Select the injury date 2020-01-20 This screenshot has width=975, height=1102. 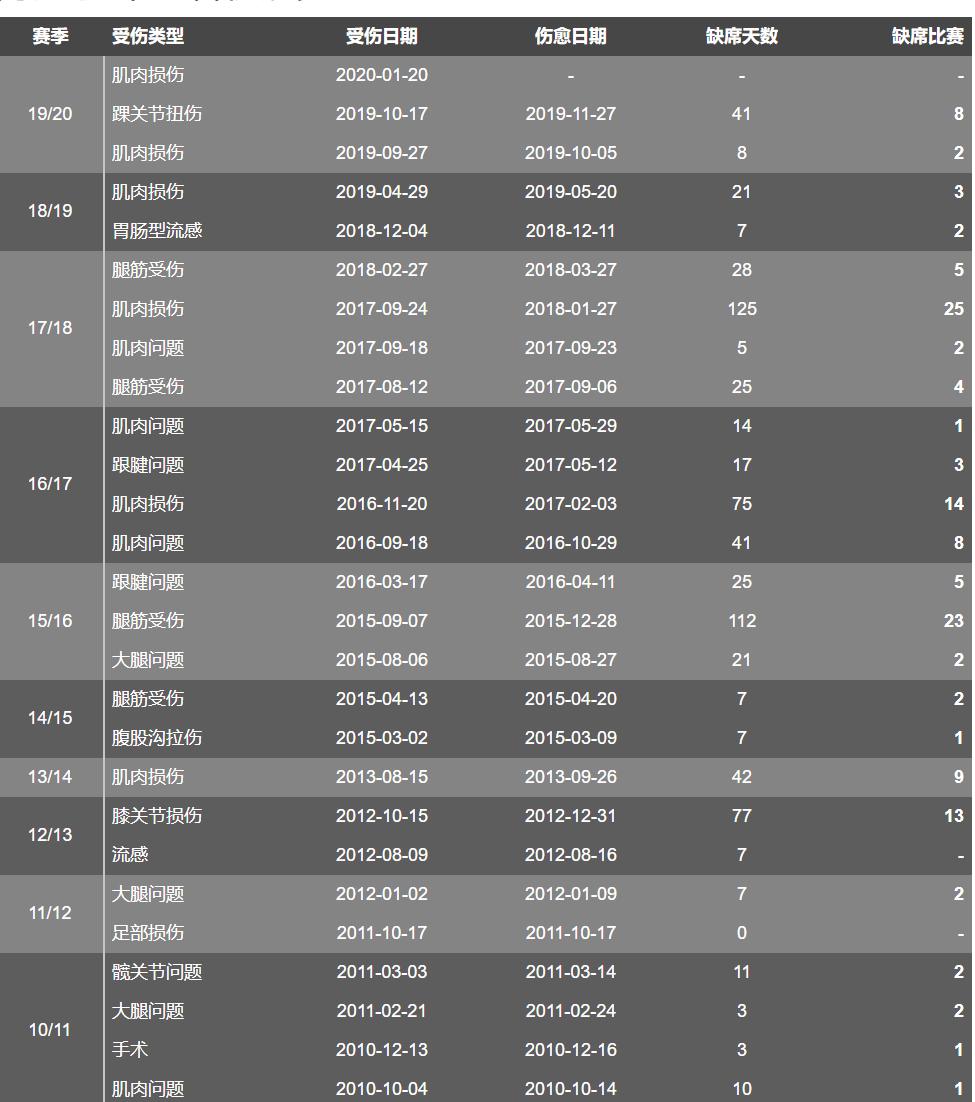(x=381, y=75)
